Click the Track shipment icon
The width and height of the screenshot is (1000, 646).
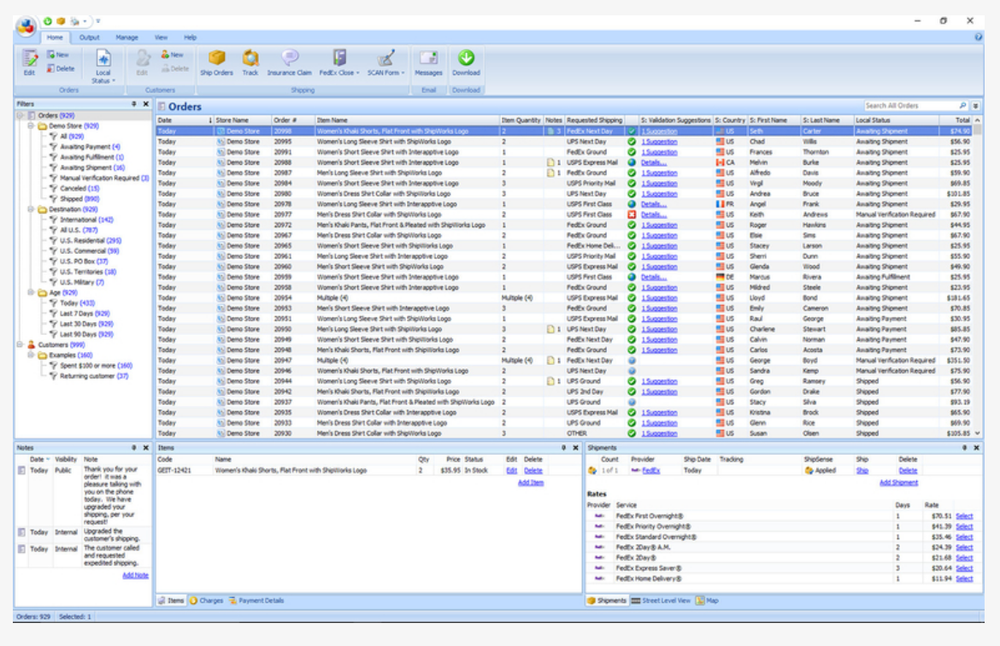[x=250, y=62]
